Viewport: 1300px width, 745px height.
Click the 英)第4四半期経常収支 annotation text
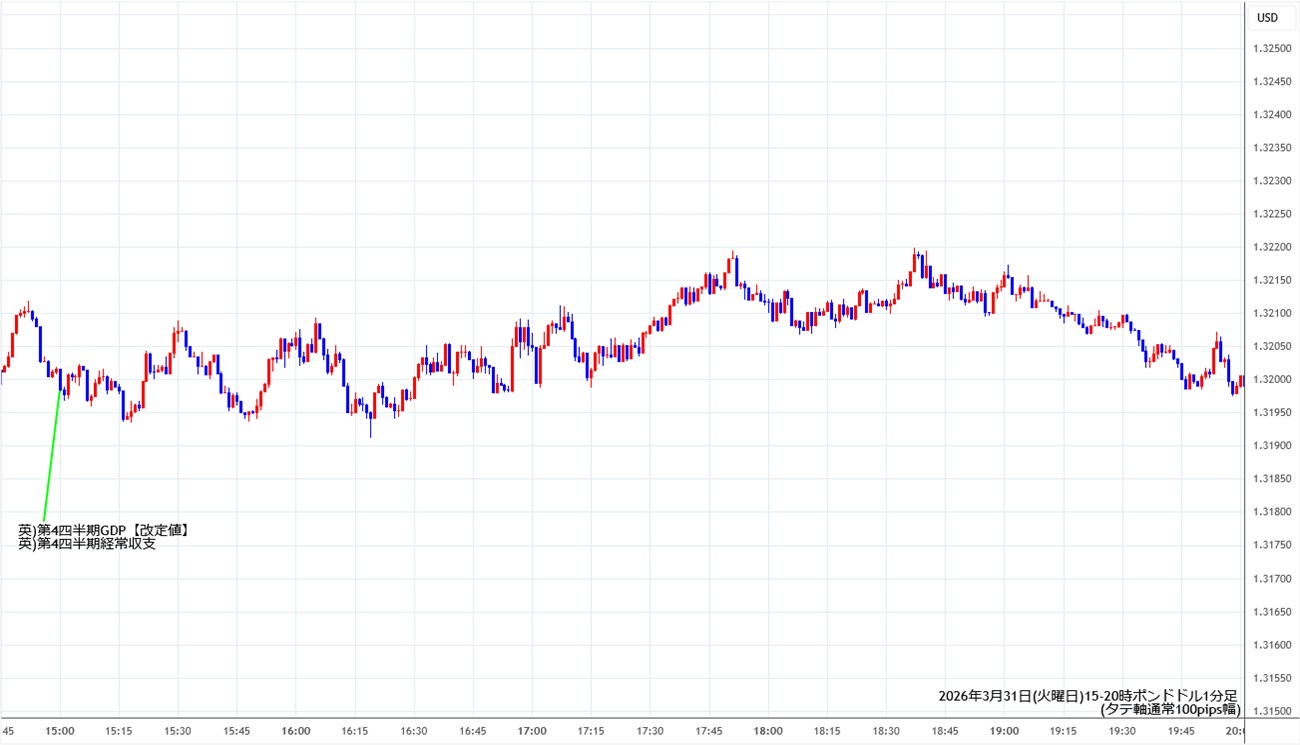87,544
